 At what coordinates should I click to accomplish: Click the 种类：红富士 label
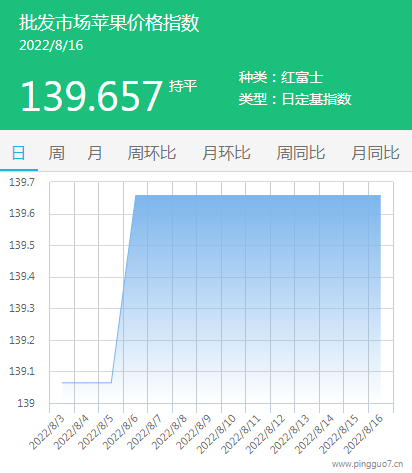281,78
